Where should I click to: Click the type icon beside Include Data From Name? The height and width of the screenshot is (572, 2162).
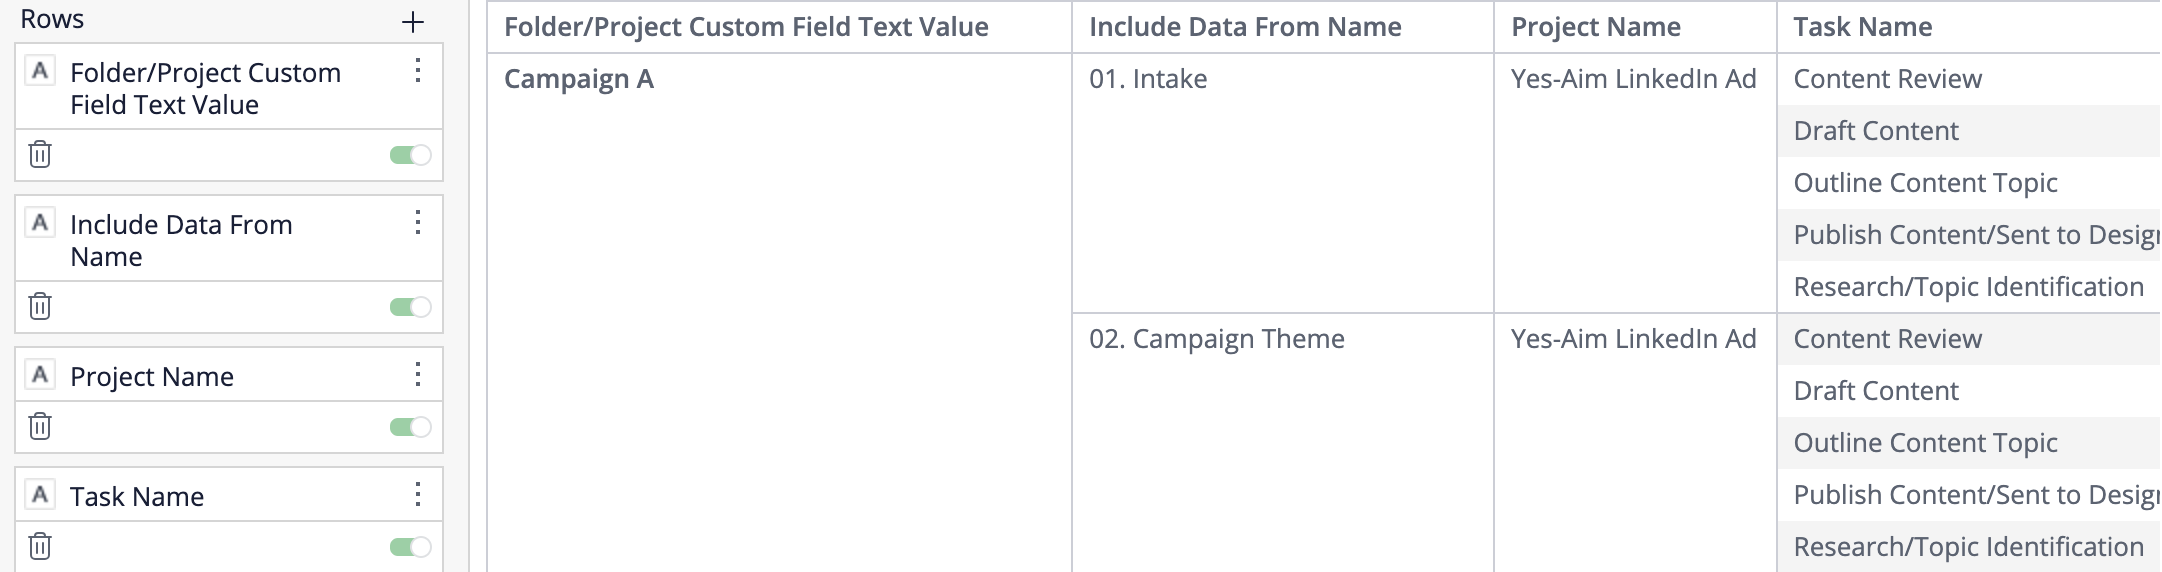[40, 222]
